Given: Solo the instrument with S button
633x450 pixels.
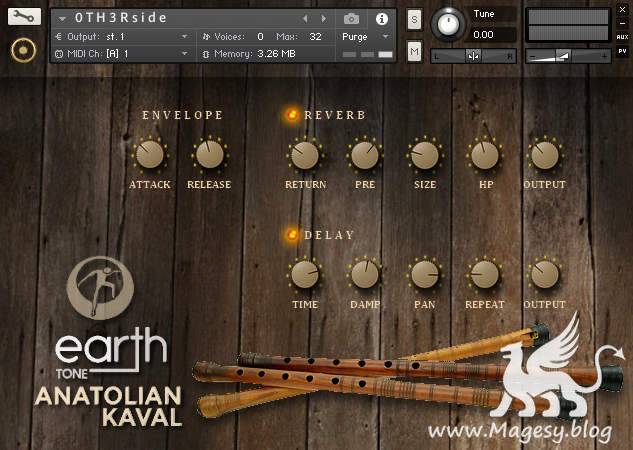Looking at the screenshot, I should [x=414, y=19].
